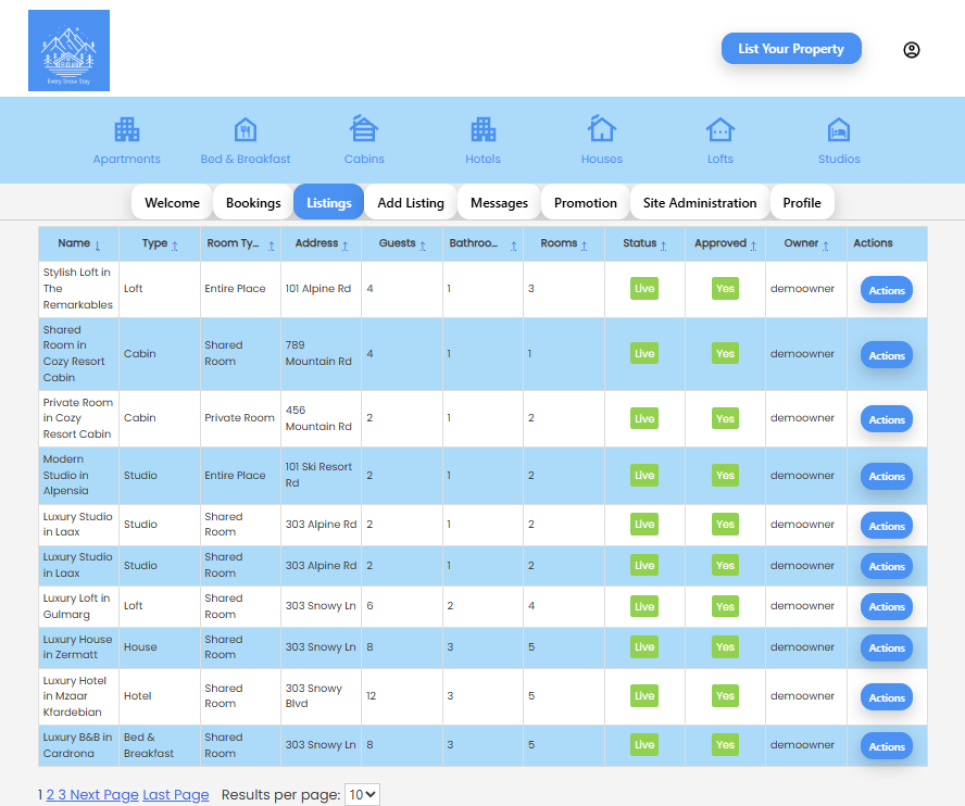Click the Every Snow Stay site logo
This screenshot has width=965, height=806.
click(x=69, y=51)
